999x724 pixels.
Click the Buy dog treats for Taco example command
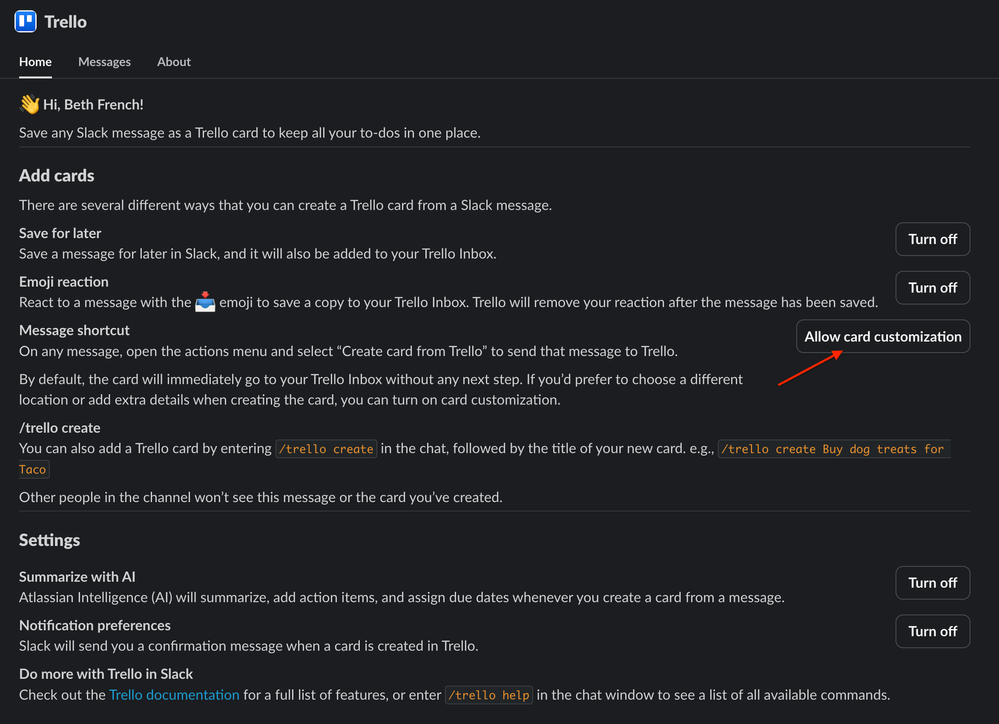pyautogui.click(x=831, y=448)
